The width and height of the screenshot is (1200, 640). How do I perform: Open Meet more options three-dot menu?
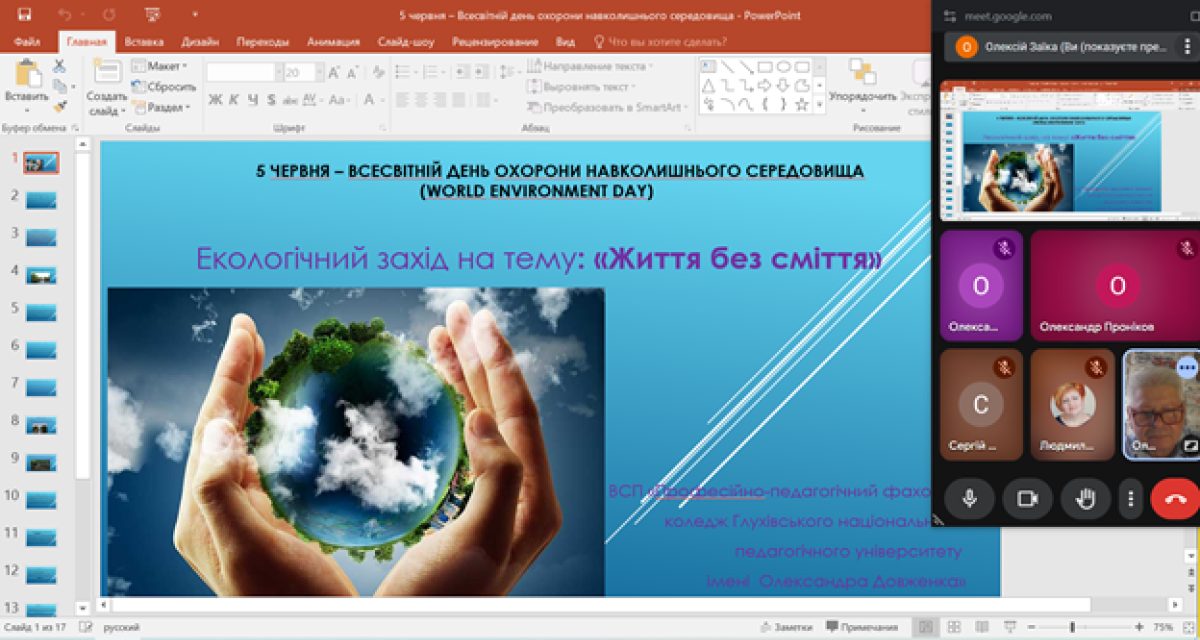(1130, 498)
